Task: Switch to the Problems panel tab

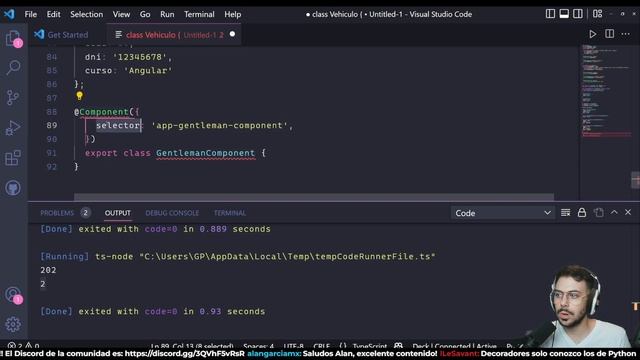Action: pos(57,213)
